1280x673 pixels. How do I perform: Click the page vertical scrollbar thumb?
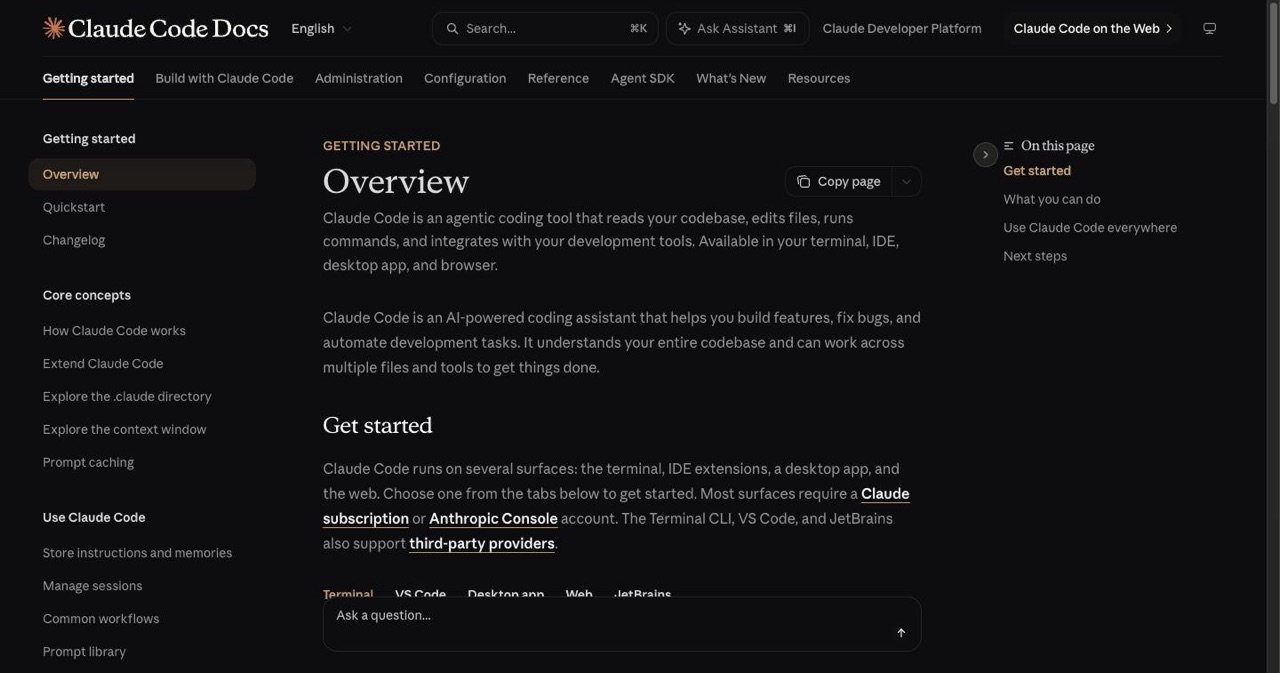(1273, 52)
